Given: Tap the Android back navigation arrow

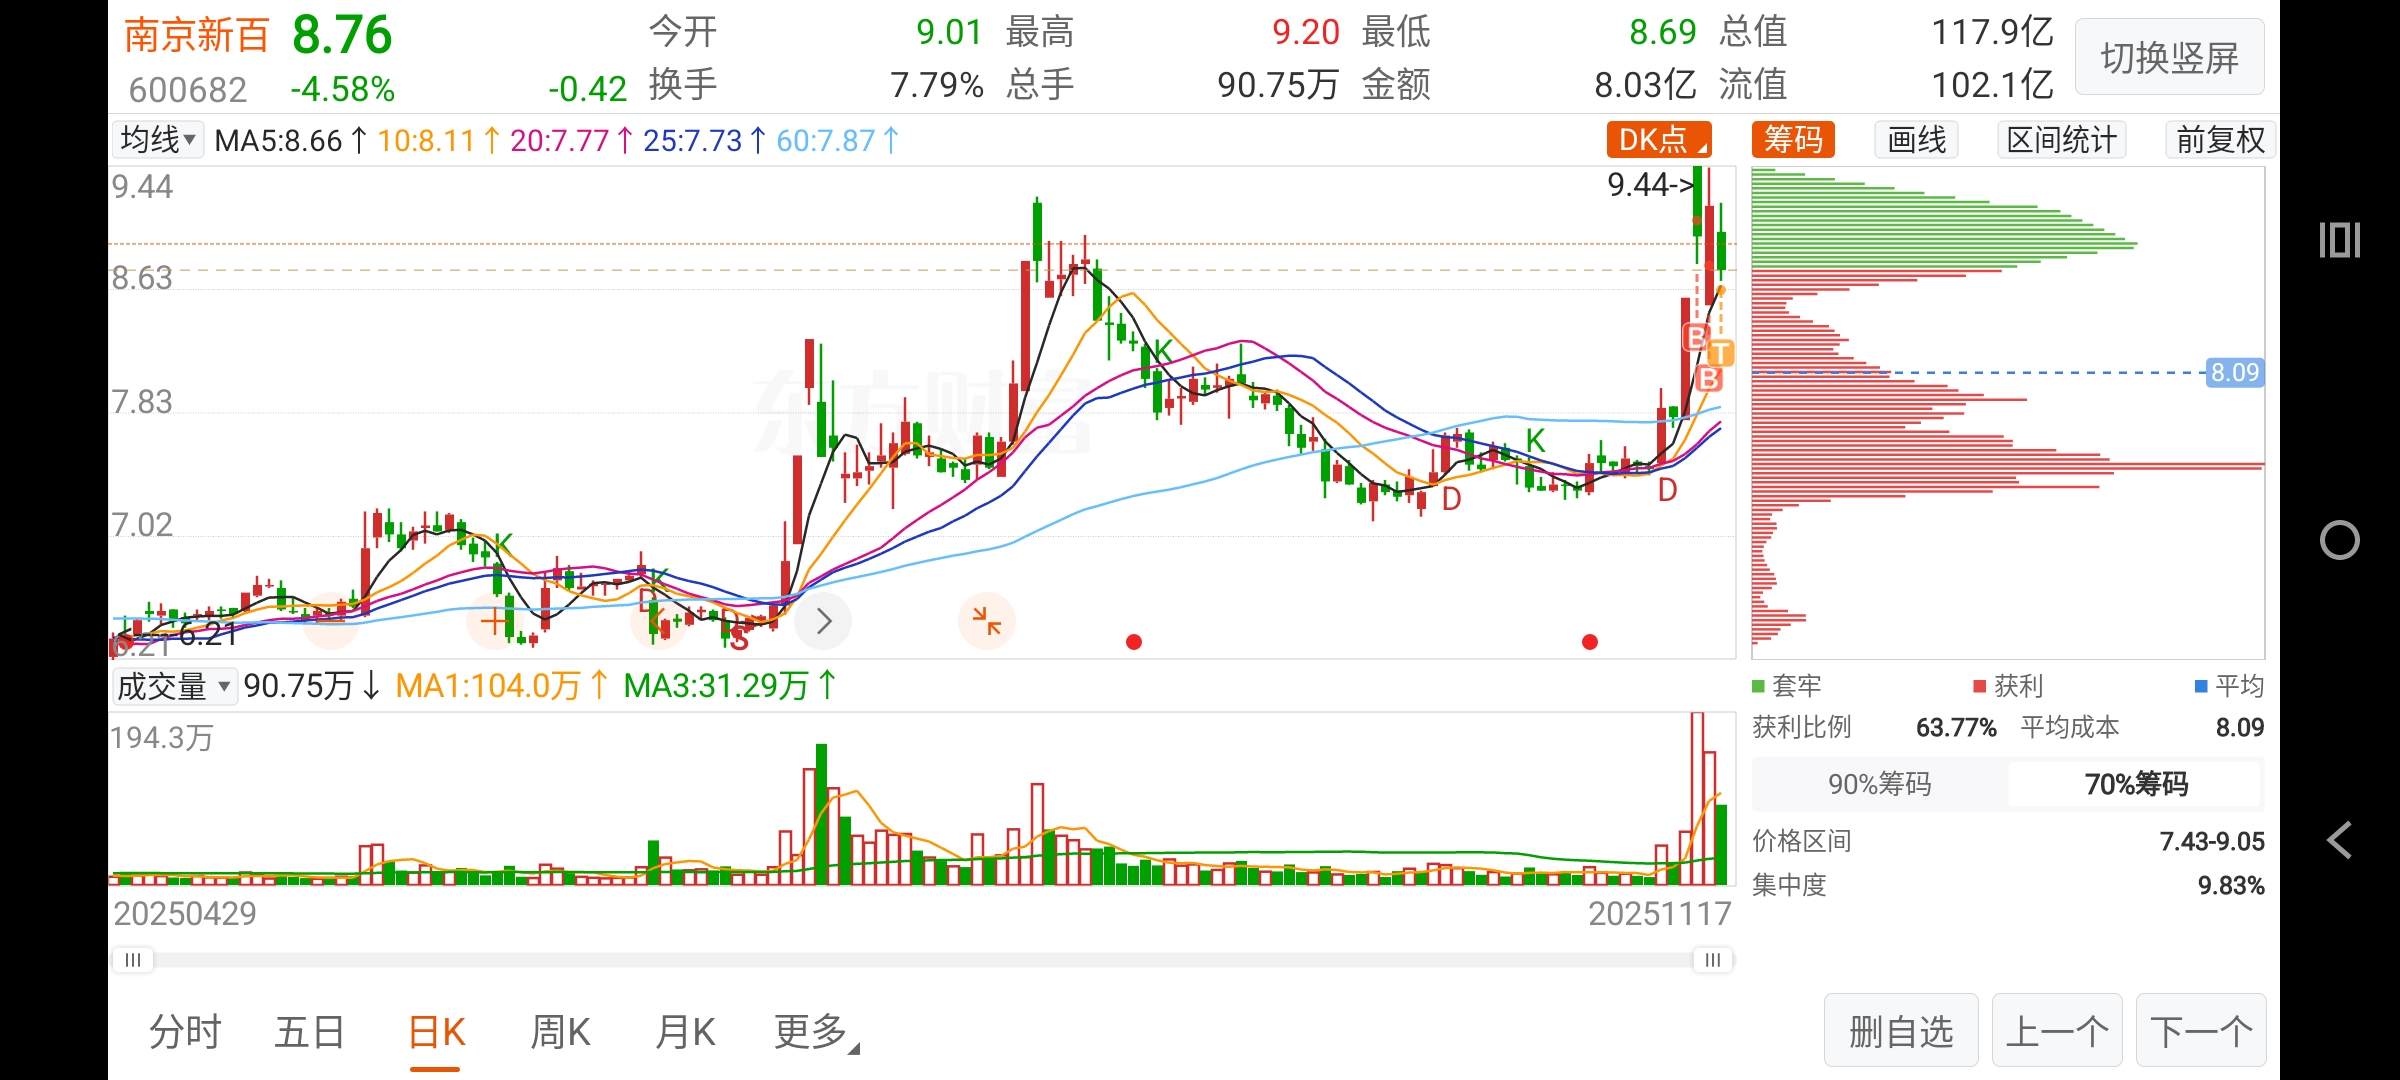Looking at the screenshot, I should click(2339, 840).
